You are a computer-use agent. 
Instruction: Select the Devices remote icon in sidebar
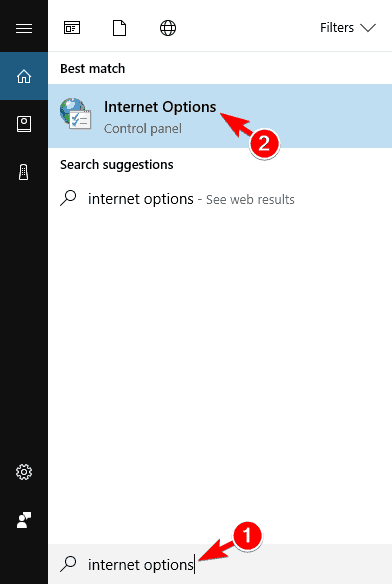tap(24, 172)
